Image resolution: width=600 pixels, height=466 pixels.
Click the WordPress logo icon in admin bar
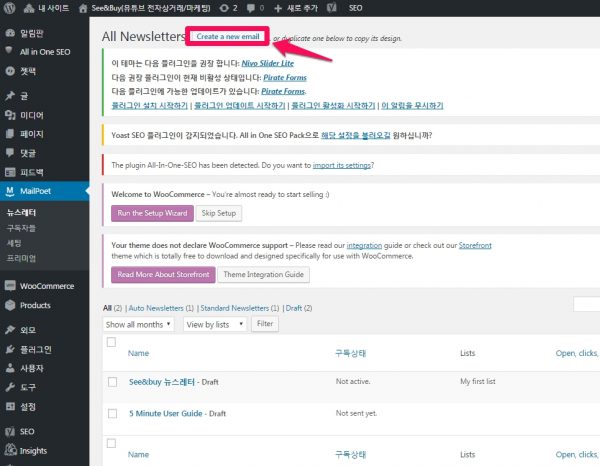tap(9, 8)
